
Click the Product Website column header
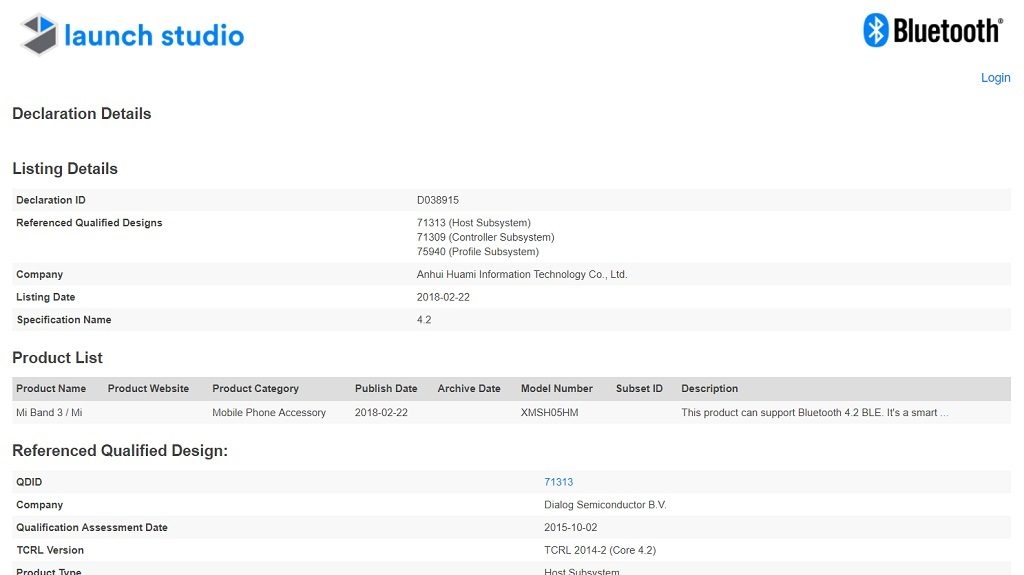tap(148, 388)
